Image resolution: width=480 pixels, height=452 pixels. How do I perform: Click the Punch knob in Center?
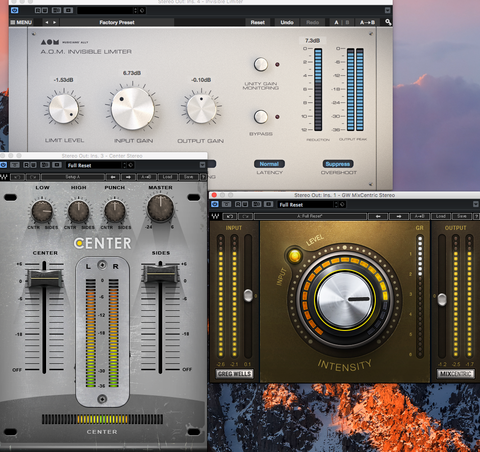115,212
